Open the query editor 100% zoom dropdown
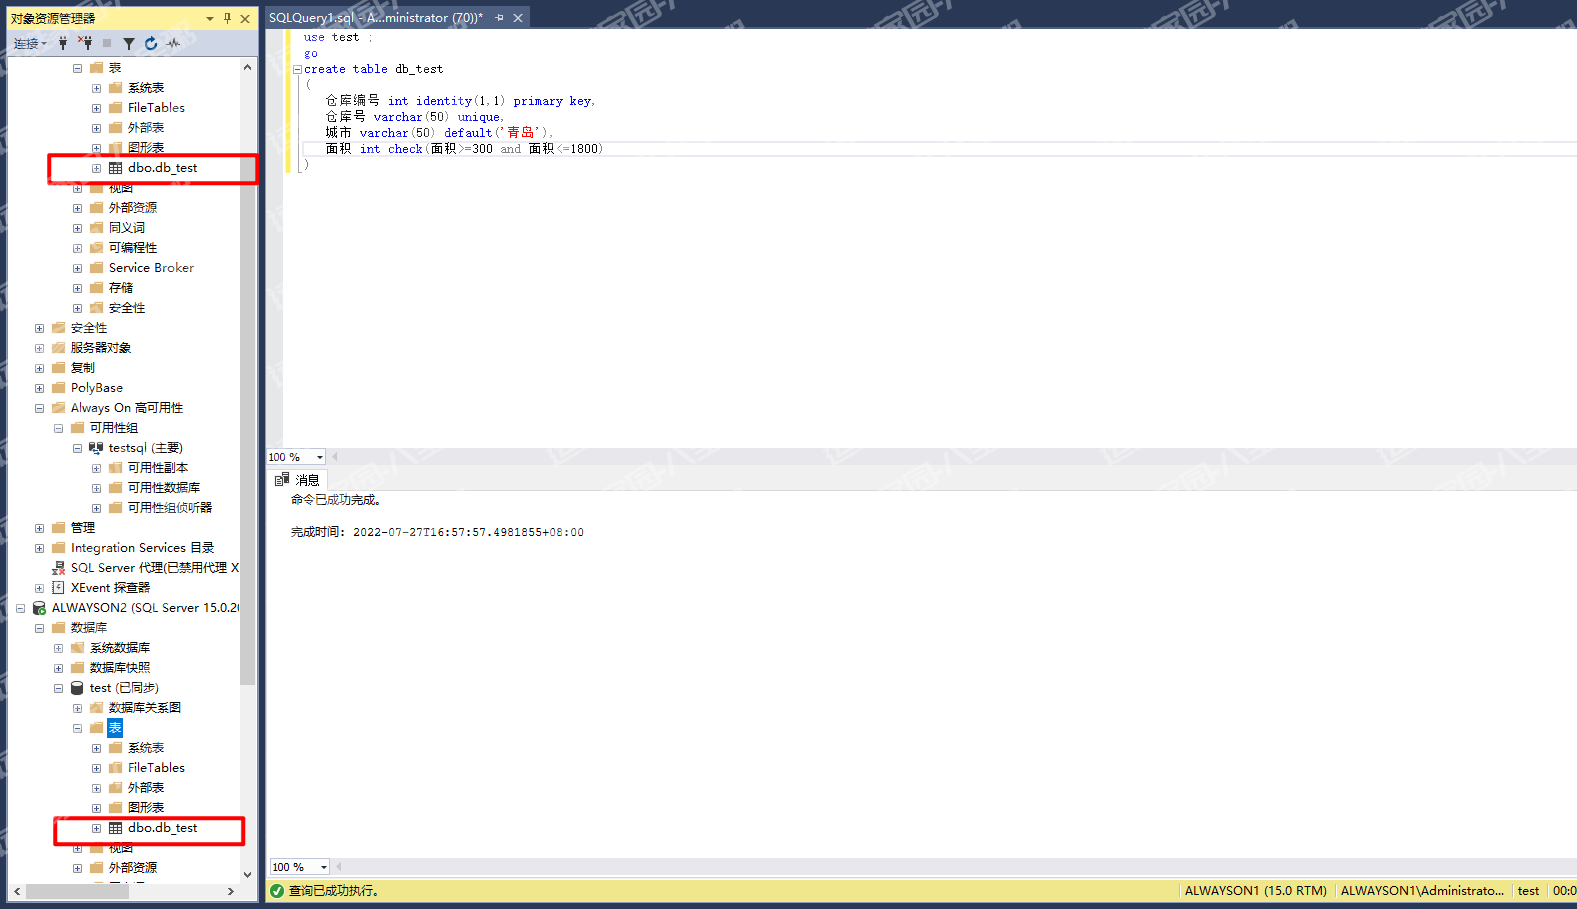 tap(320, 457)
